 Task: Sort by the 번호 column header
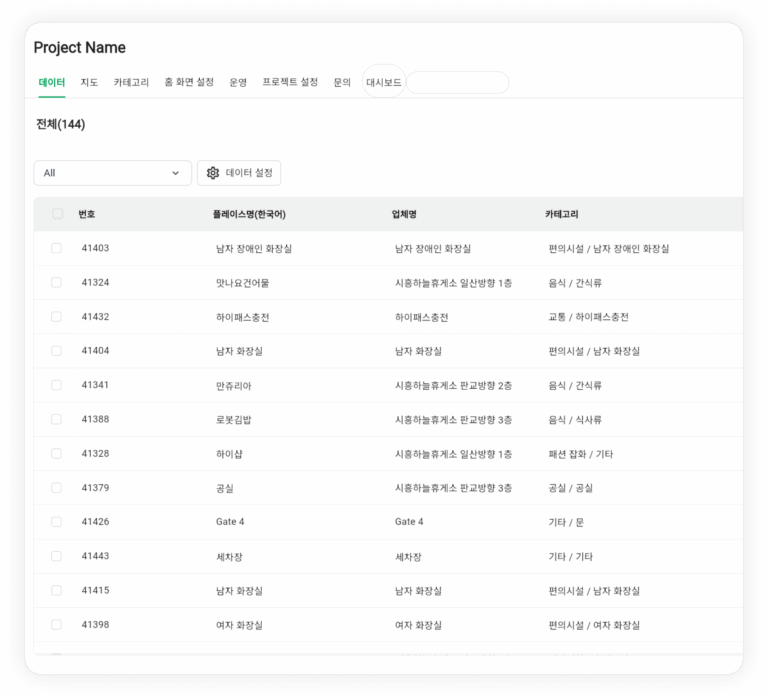[x=87, y=214]
